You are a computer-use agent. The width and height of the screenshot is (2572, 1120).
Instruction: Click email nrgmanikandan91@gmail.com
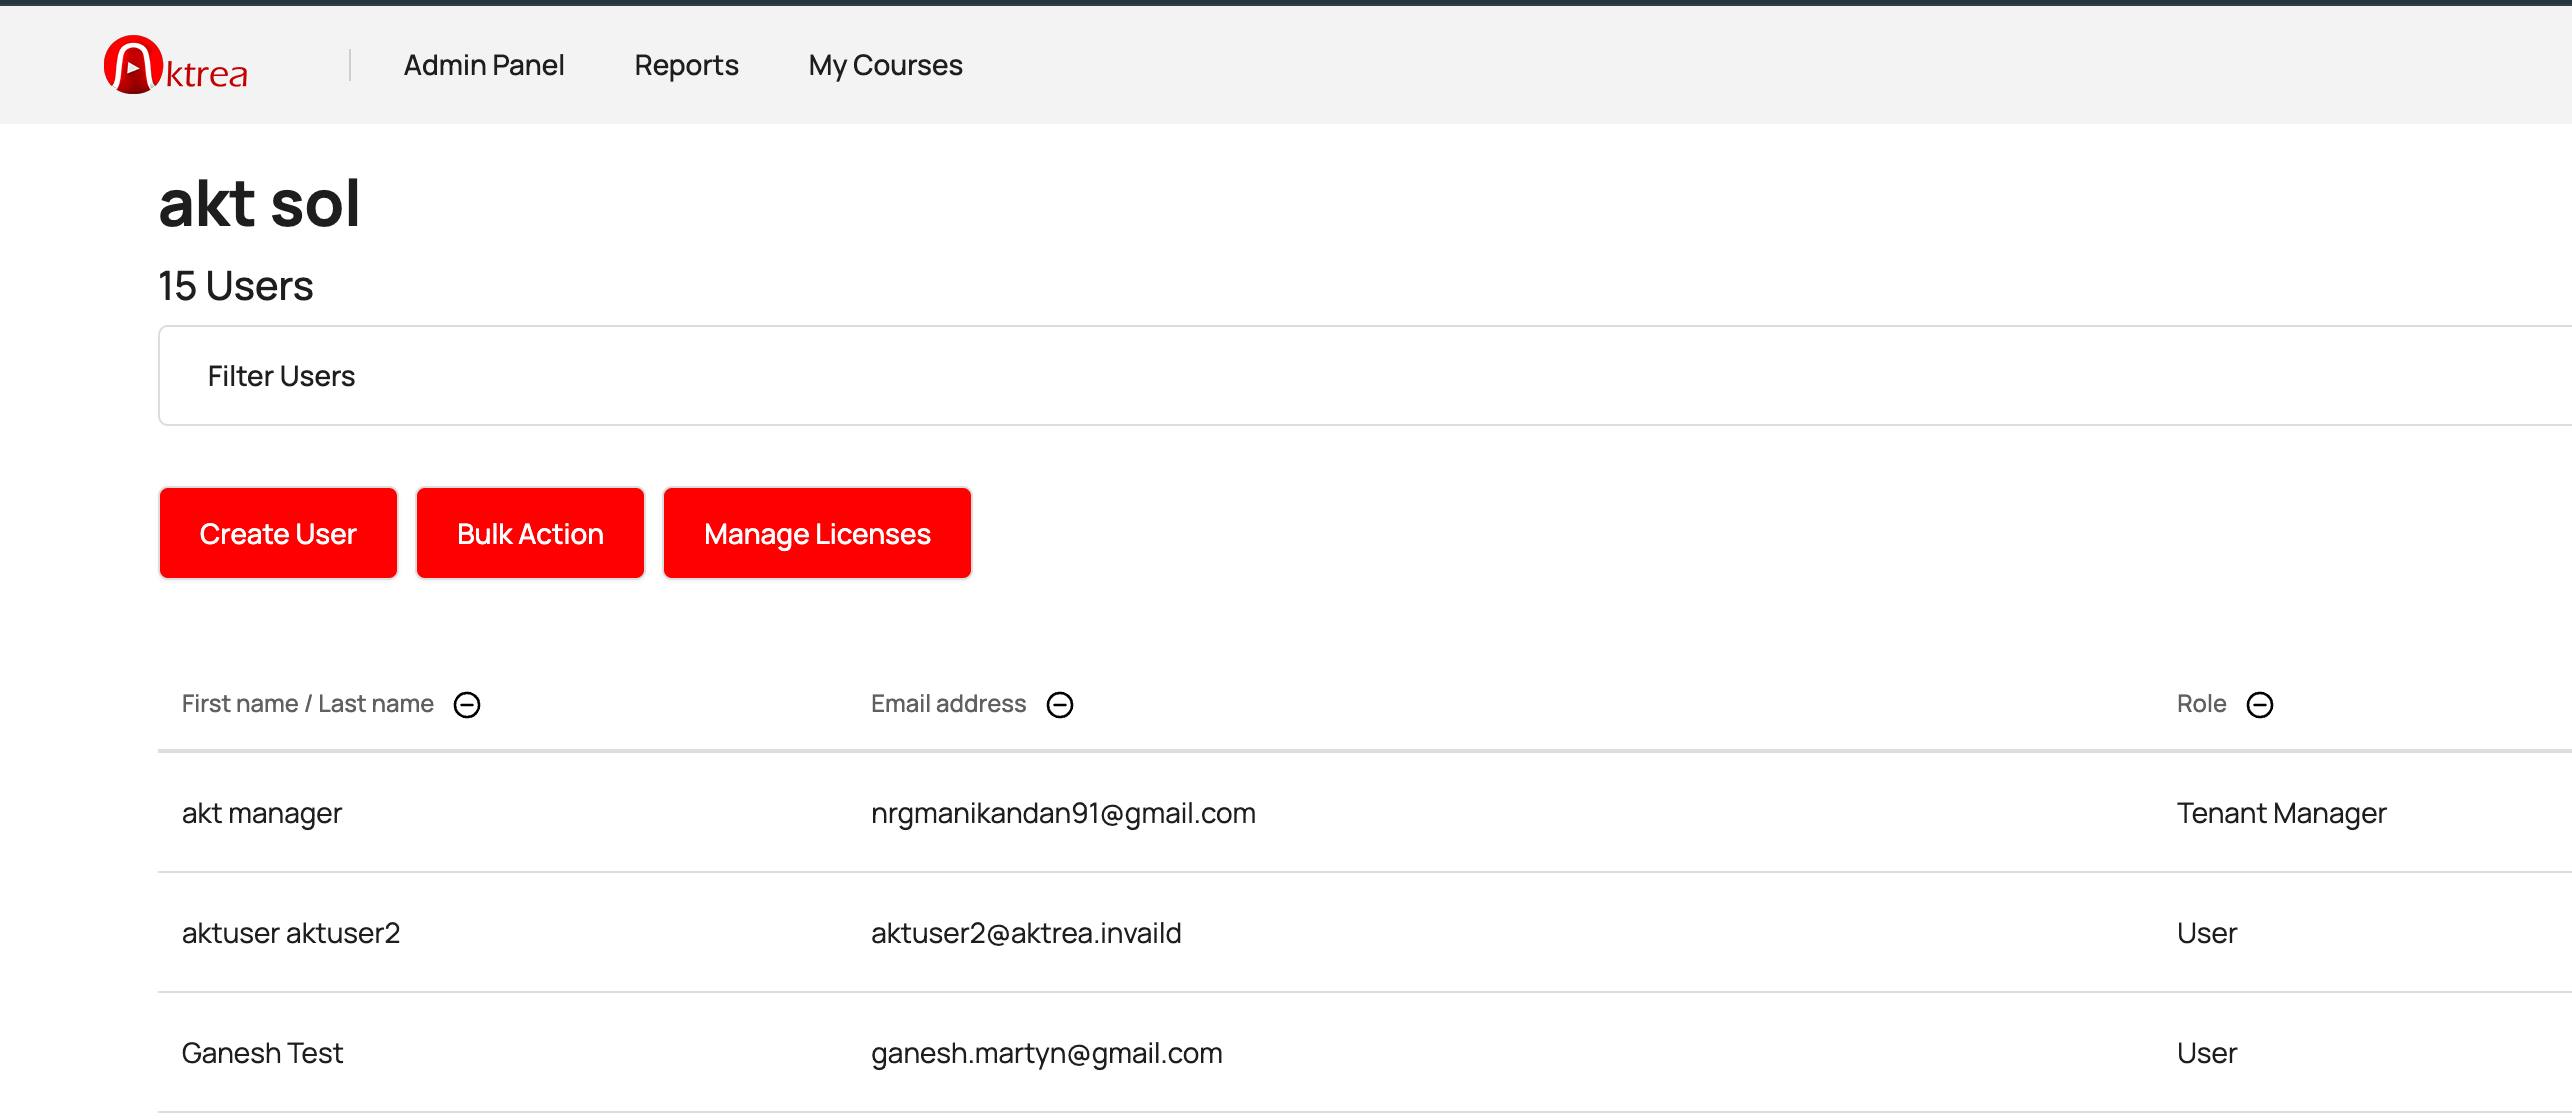[1063, 813]
